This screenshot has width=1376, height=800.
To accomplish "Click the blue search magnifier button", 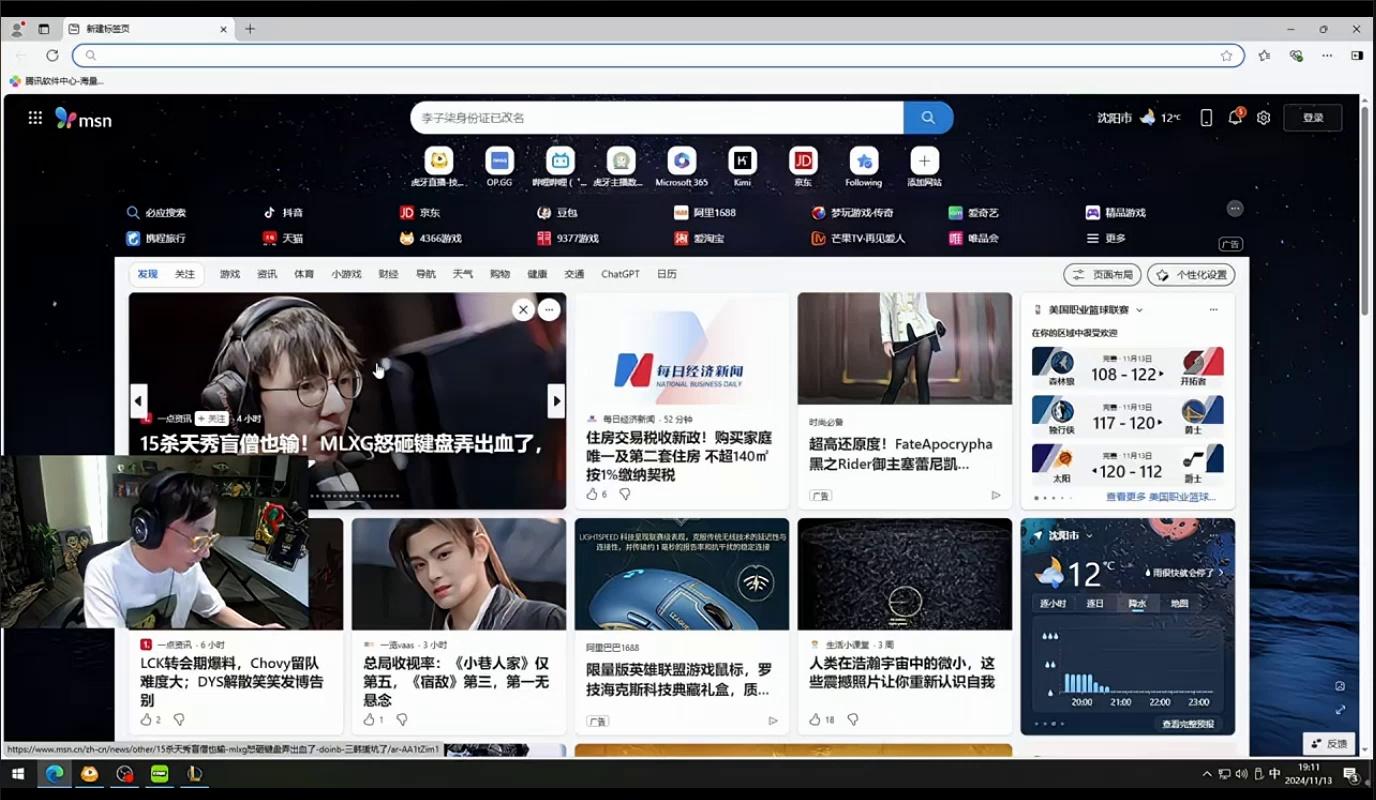I will 928,118.
